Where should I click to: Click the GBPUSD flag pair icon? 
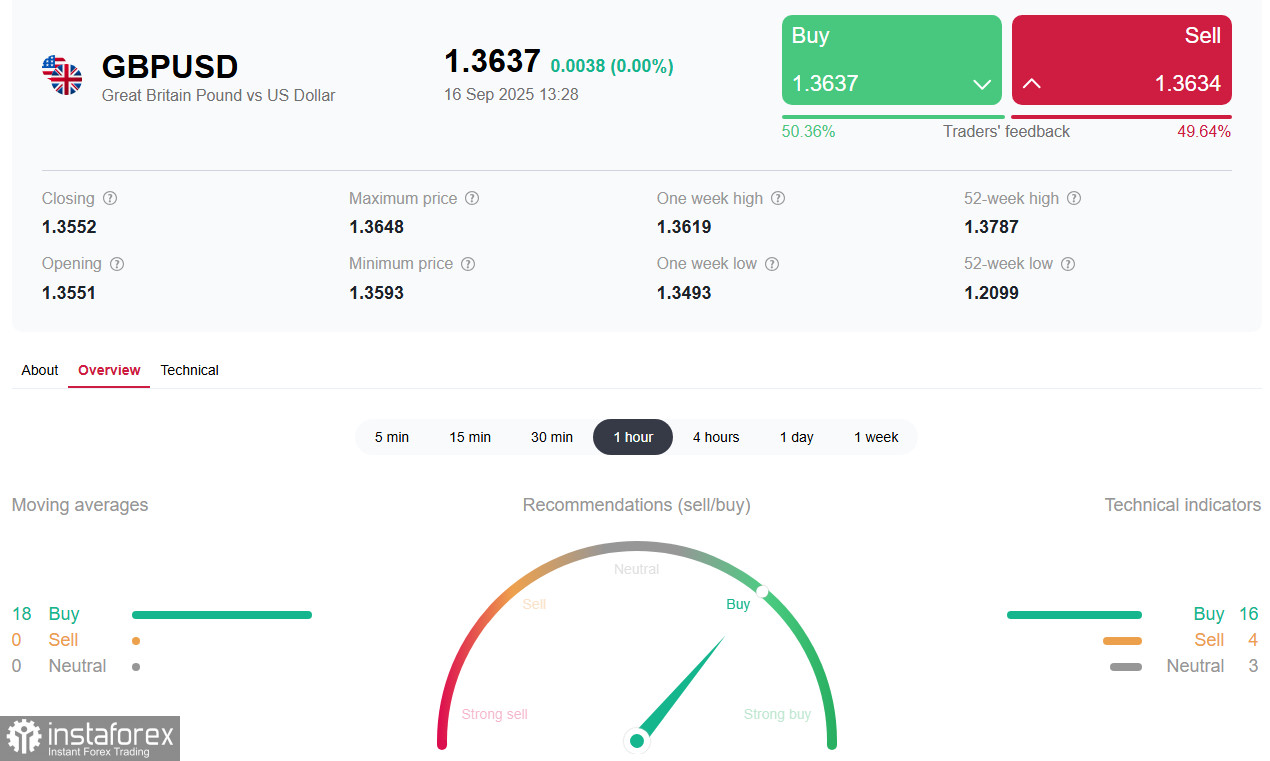pyautogui.click(x=62, y=75)
